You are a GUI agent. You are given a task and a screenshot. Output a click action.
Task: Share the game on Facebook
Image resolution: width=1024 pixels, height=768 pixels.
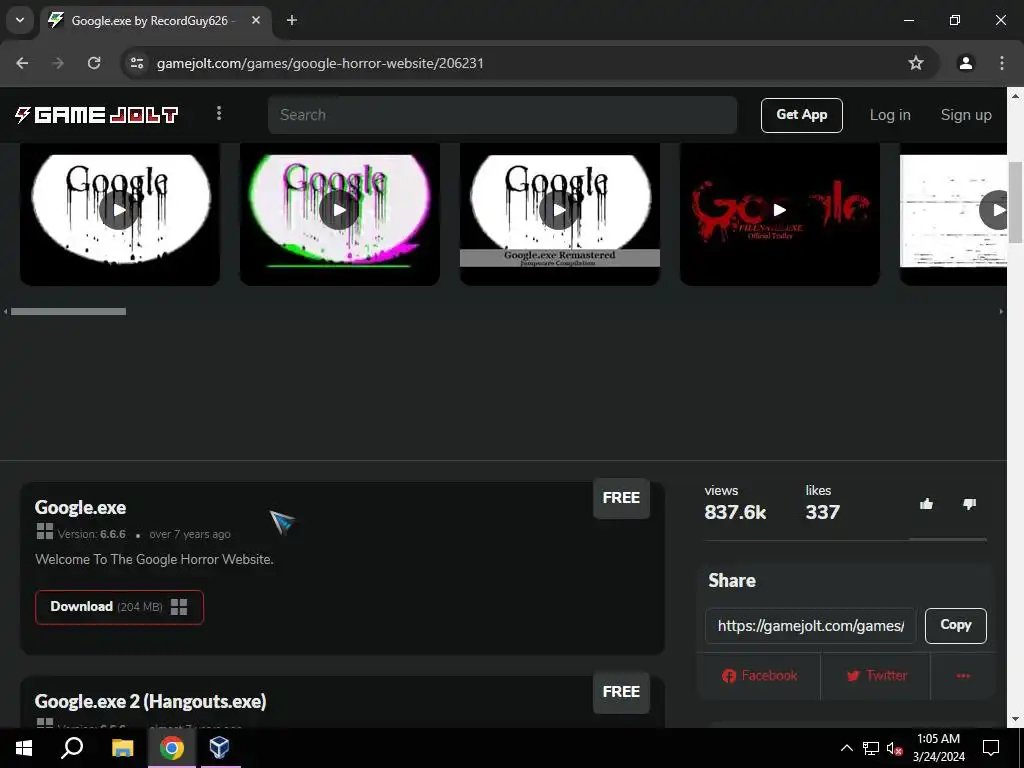pyautogui.click(x=759, y=675)
